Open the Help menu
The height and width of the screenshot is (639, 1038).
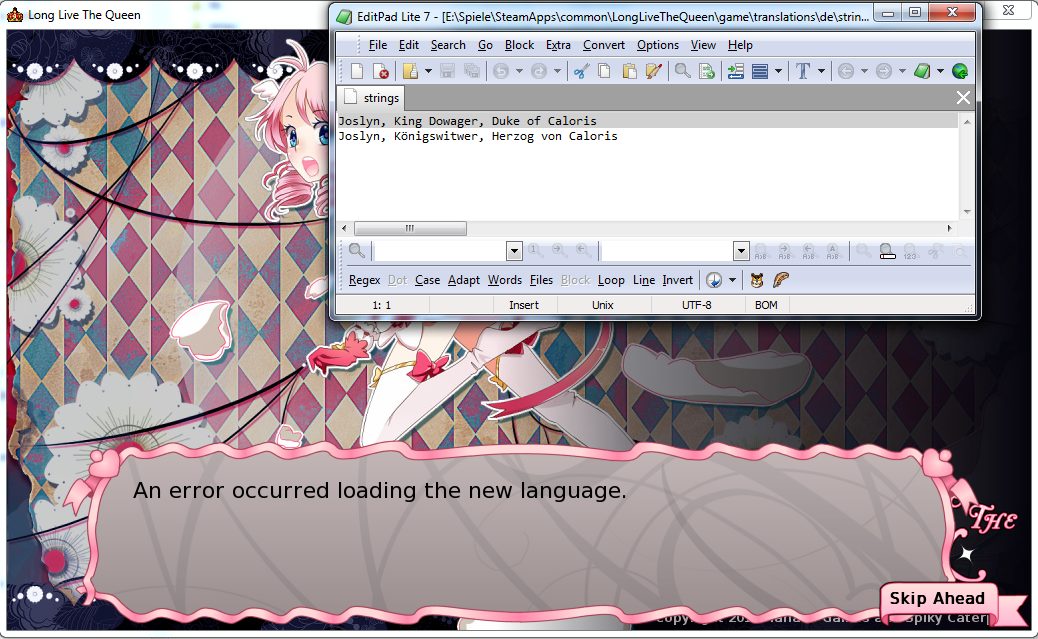[740, 45]
